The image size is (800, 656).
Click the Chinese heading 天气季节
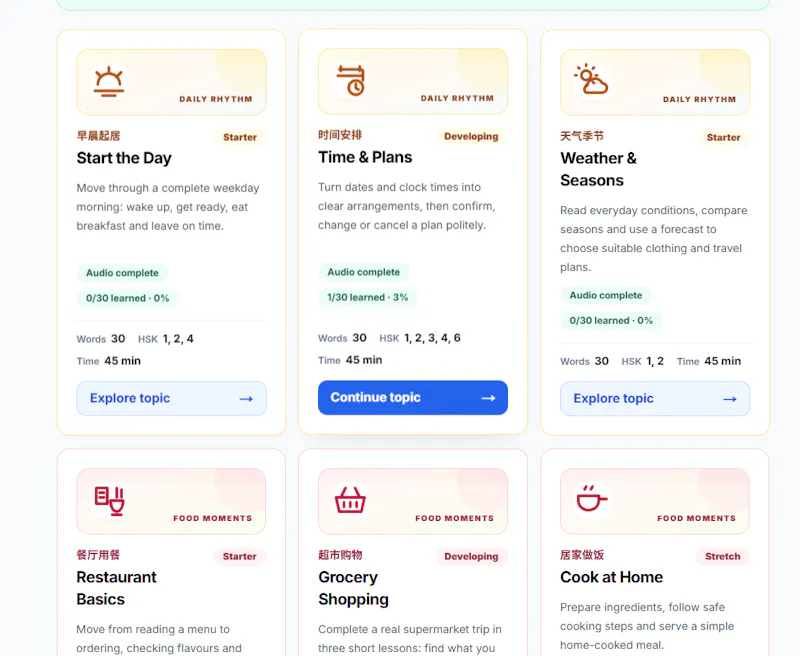(582, 136)
